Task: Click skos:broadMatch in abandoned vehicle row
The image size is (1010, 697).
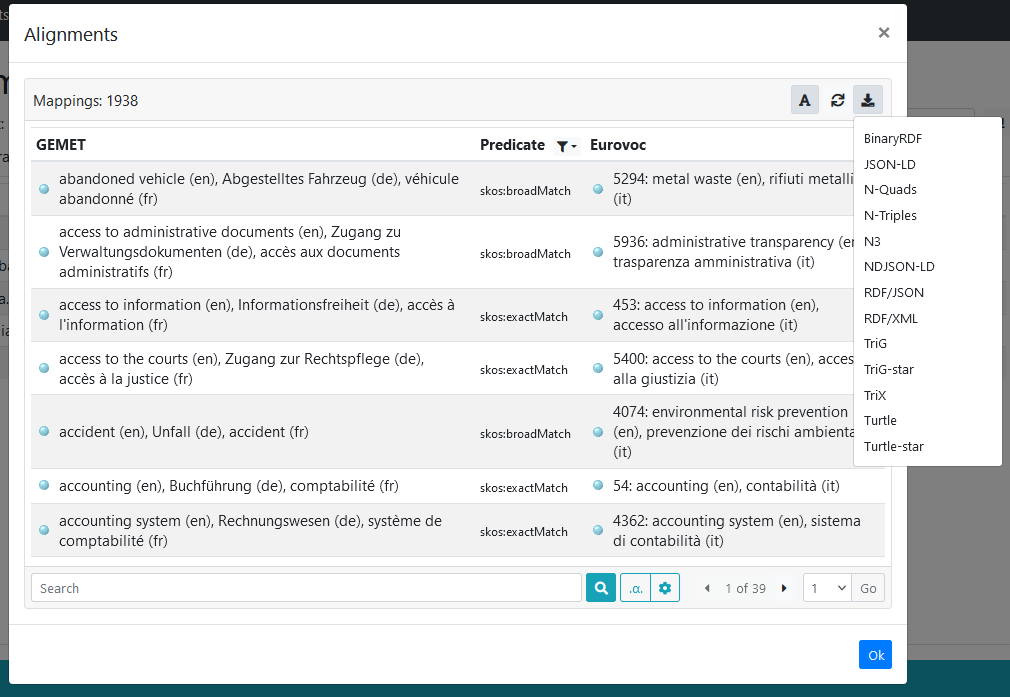Action: pyautogui.click(x=525, y=191)
